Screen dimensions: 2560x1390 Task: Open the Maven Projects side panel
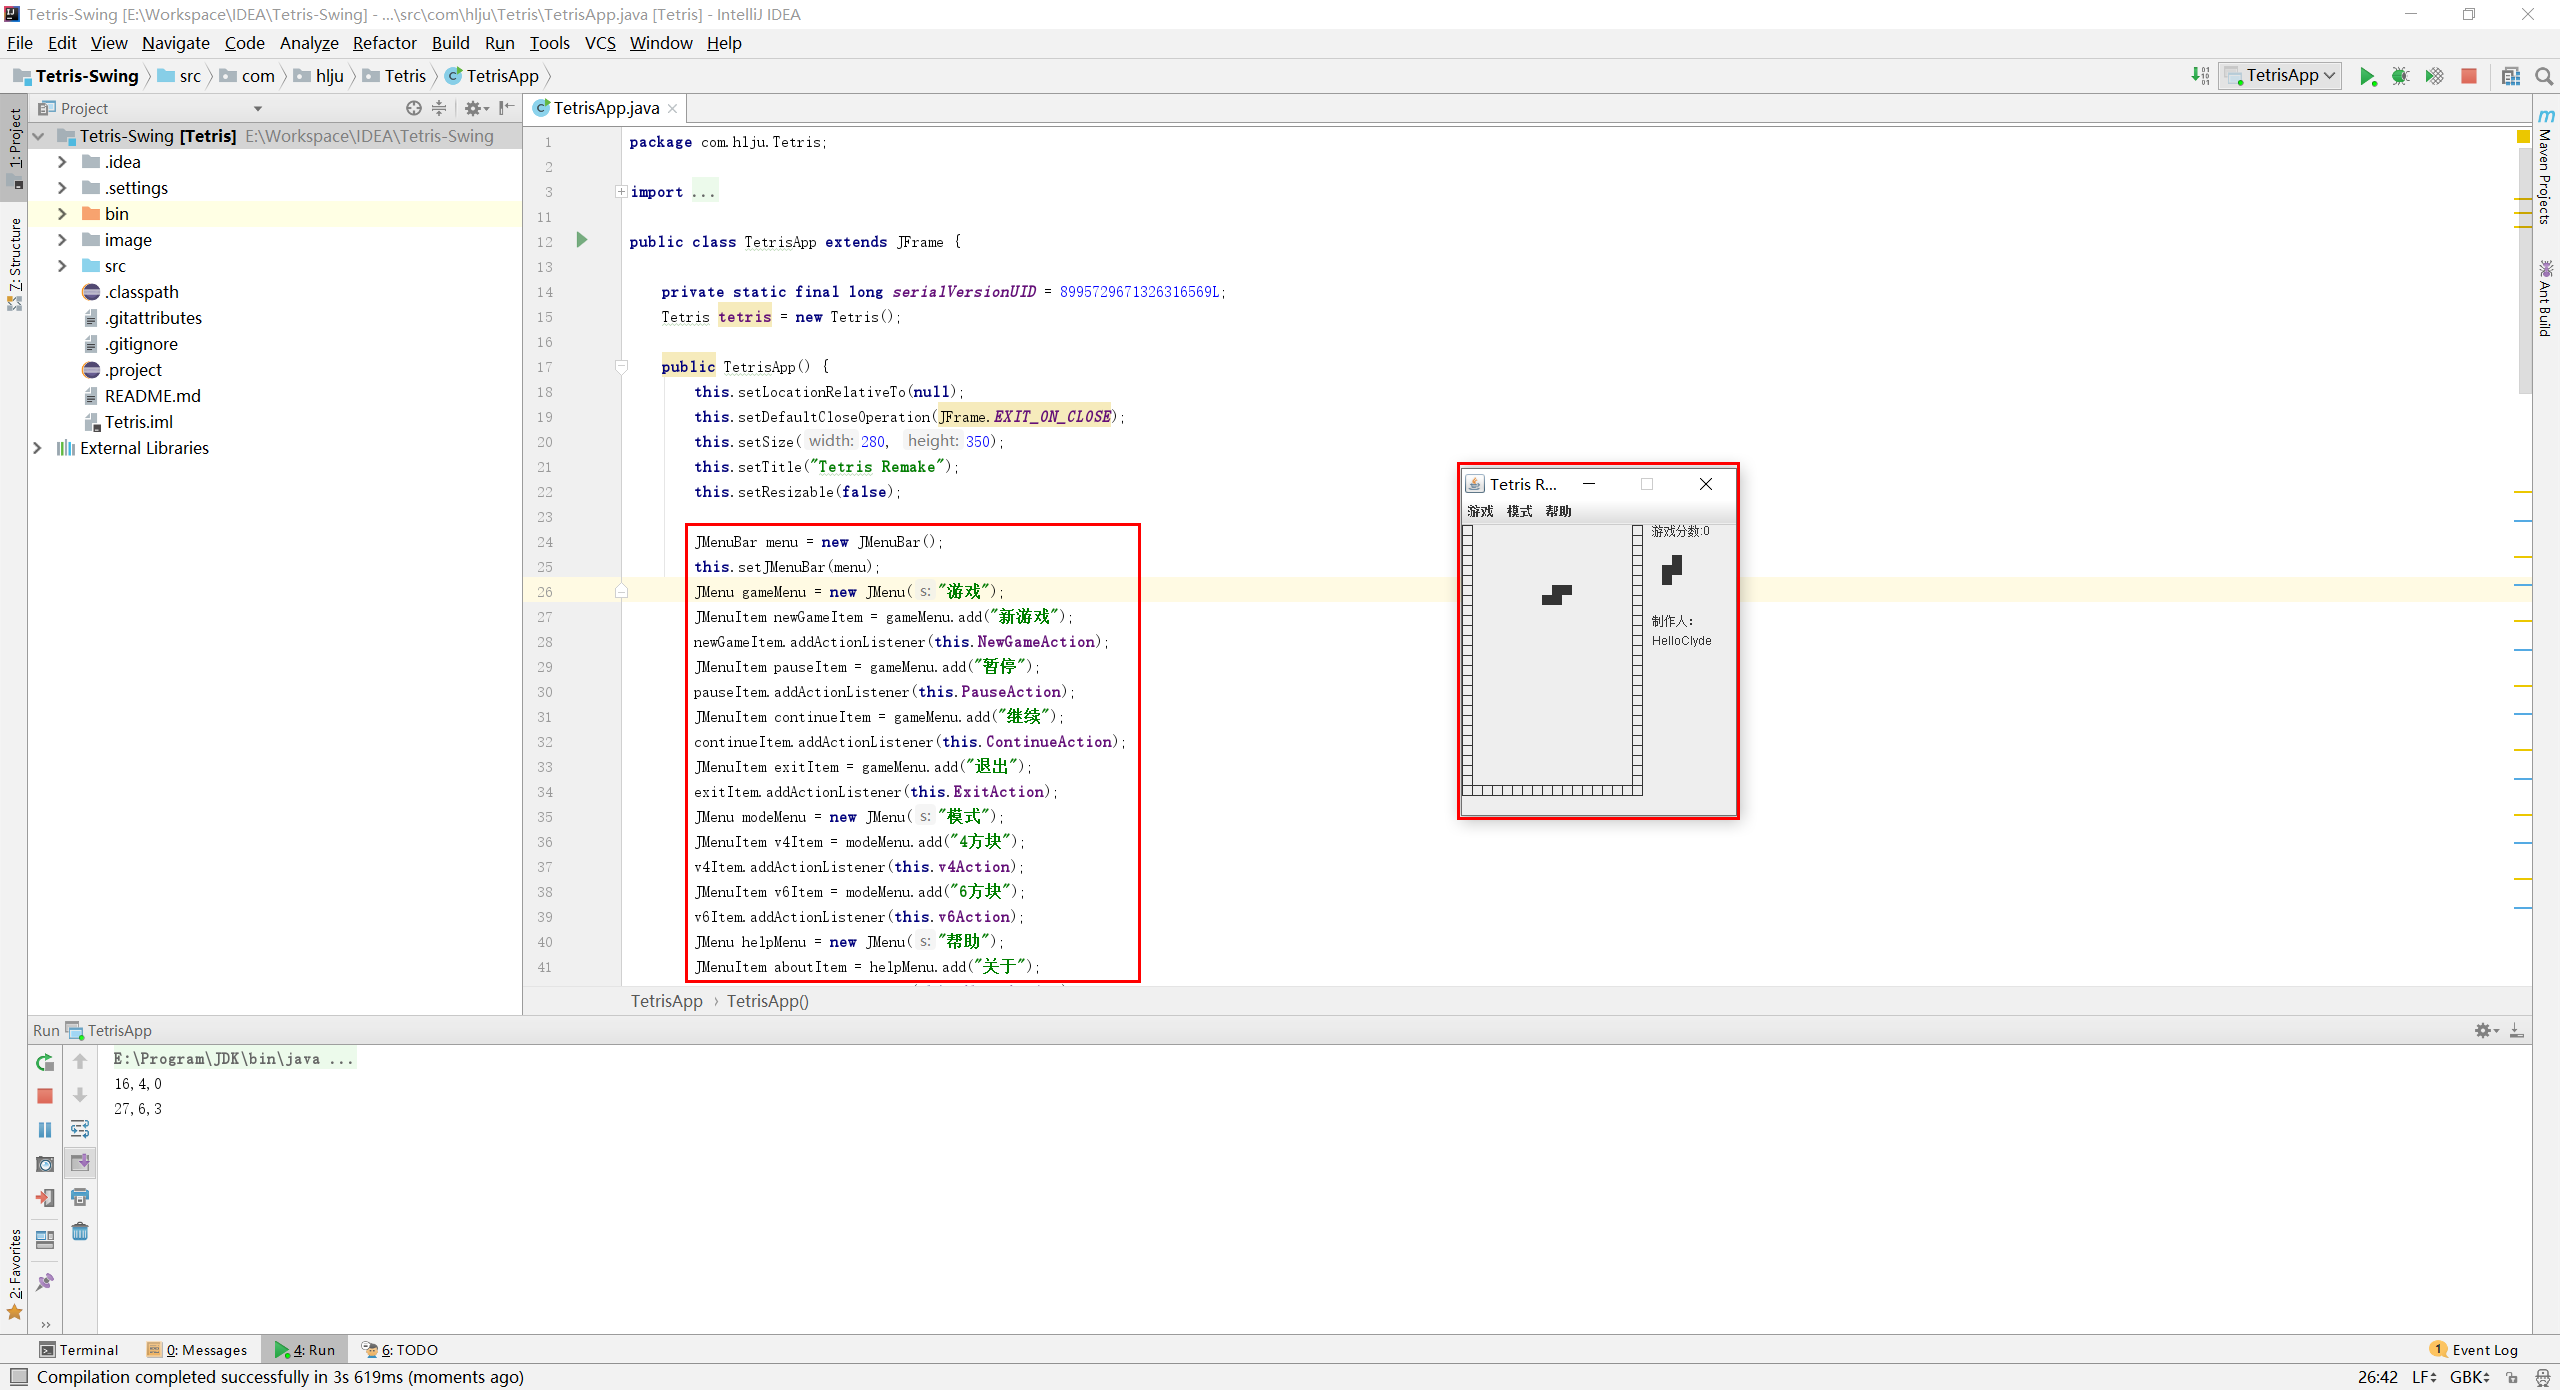[x=2546, y=166]
